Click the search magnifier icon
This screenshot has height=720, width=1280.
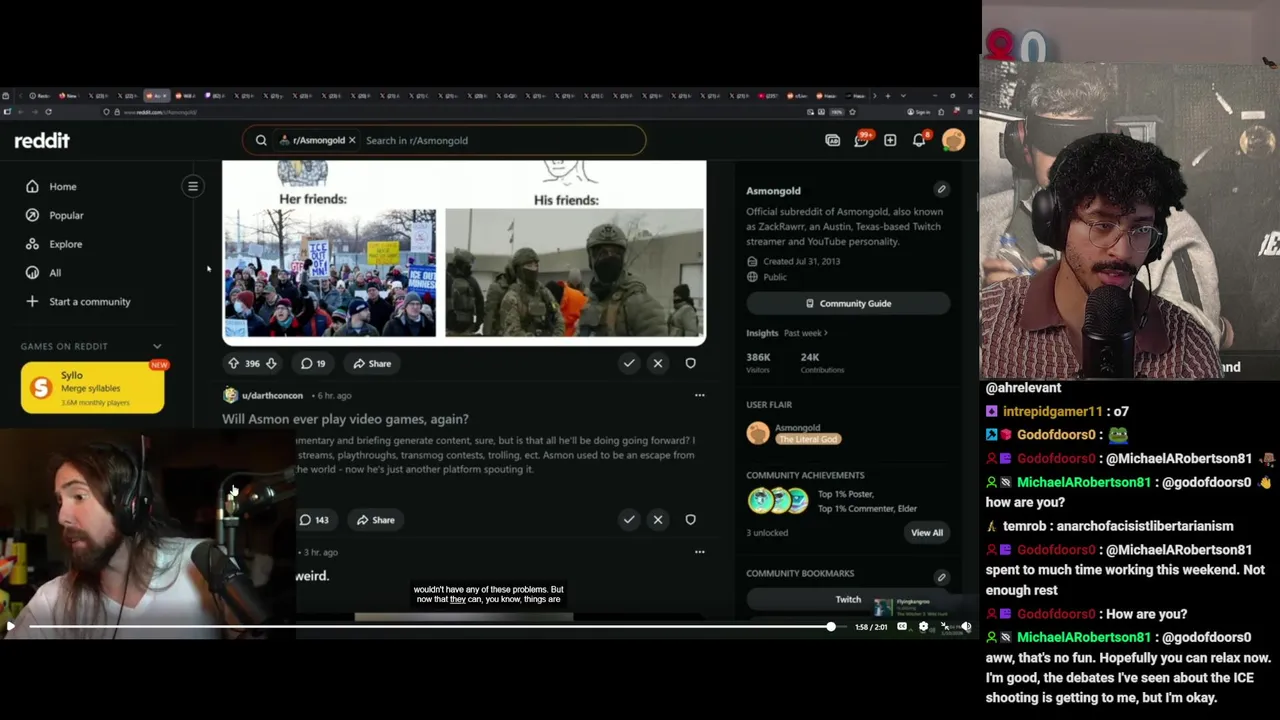tap(261, 141)
